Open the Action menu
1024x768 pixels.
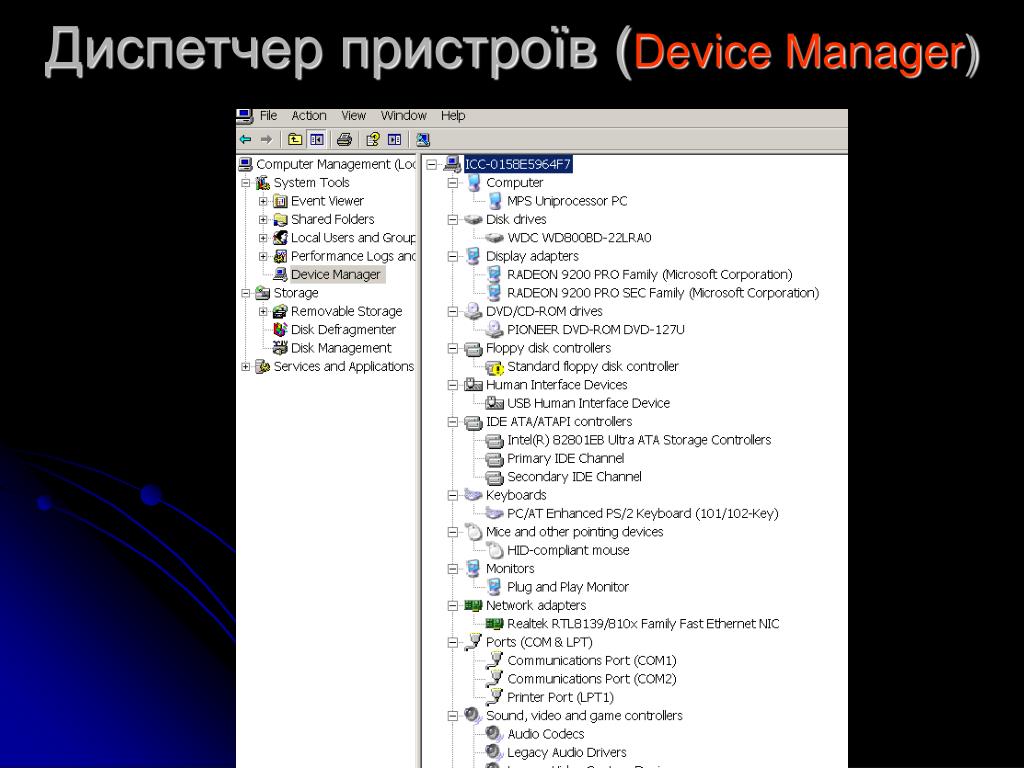coord(309,116)
